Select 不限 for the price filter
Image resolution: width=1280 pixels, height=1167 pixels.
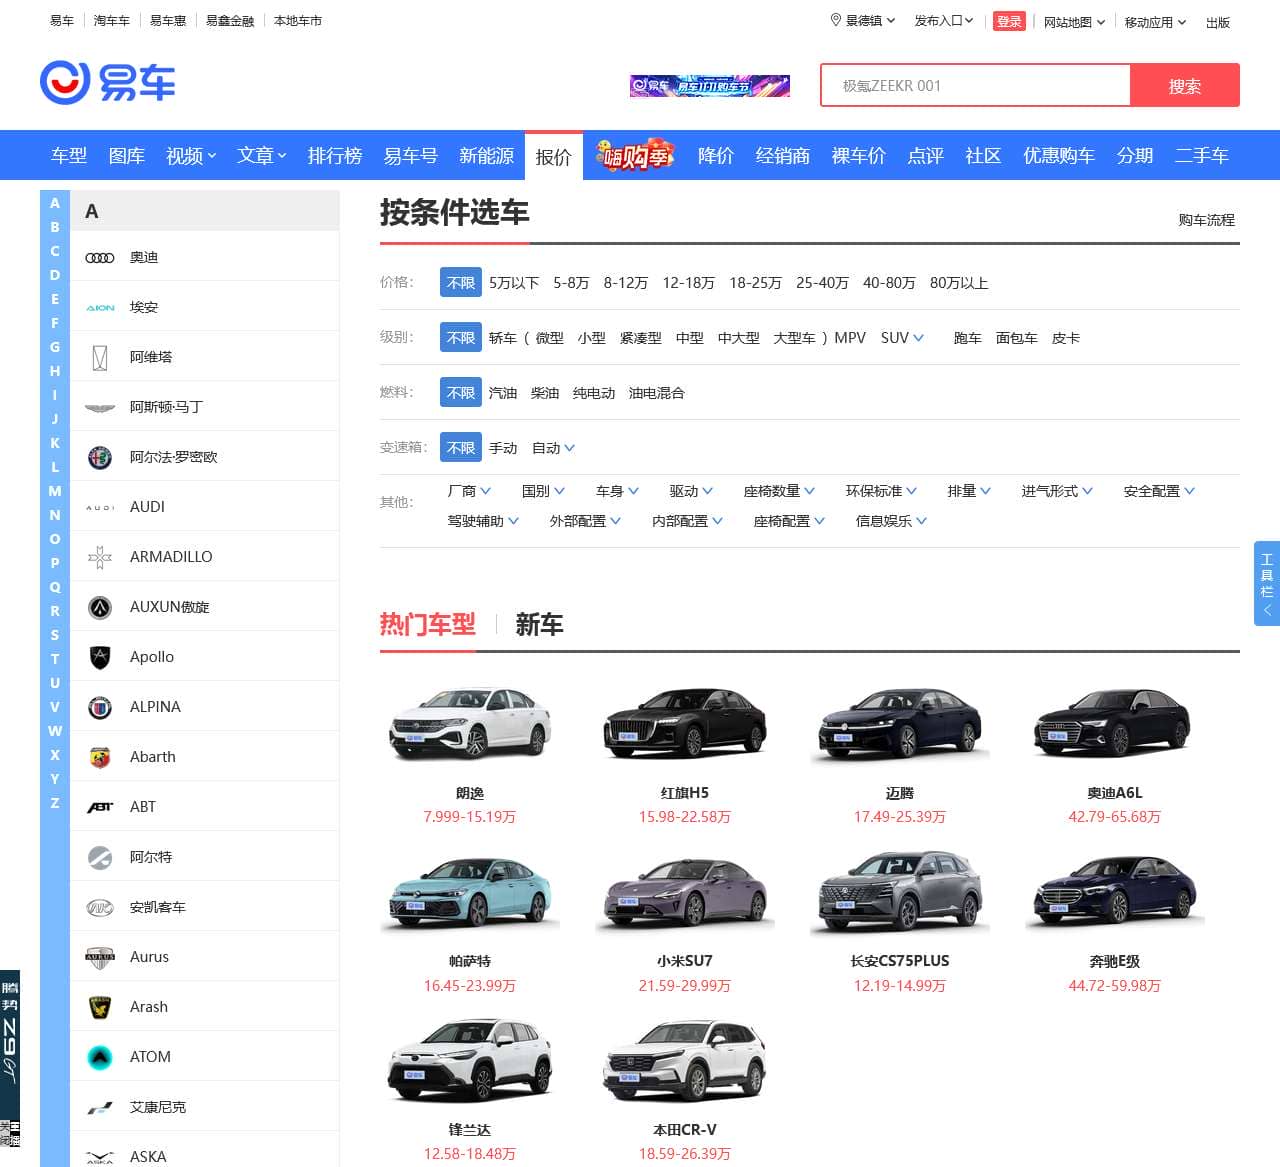[x=461, y=283]
